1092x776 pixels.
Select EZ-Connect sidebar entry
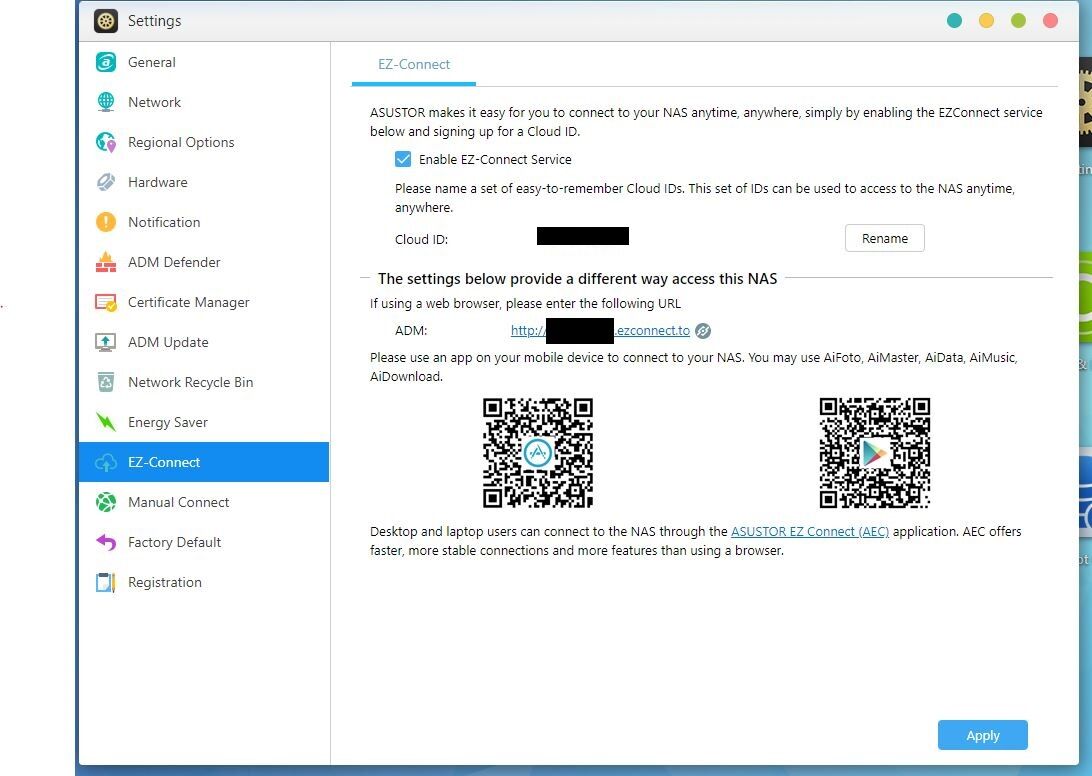(204, 462)
